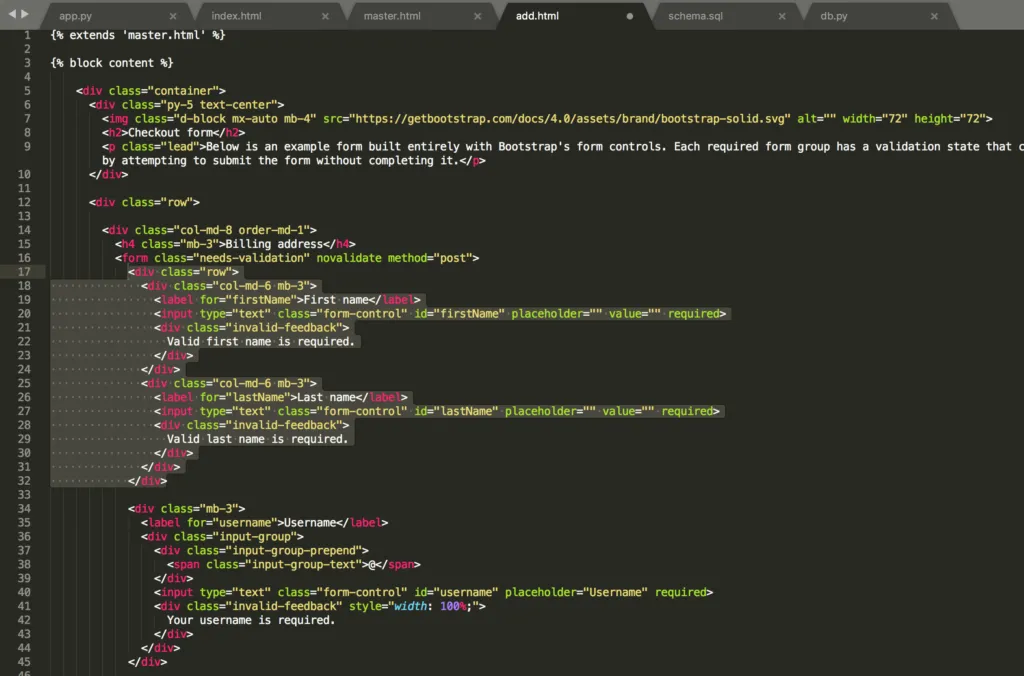Close the app.py tab
The width and height of the screenshot is (1024, 676).
(x=172, y=16)
